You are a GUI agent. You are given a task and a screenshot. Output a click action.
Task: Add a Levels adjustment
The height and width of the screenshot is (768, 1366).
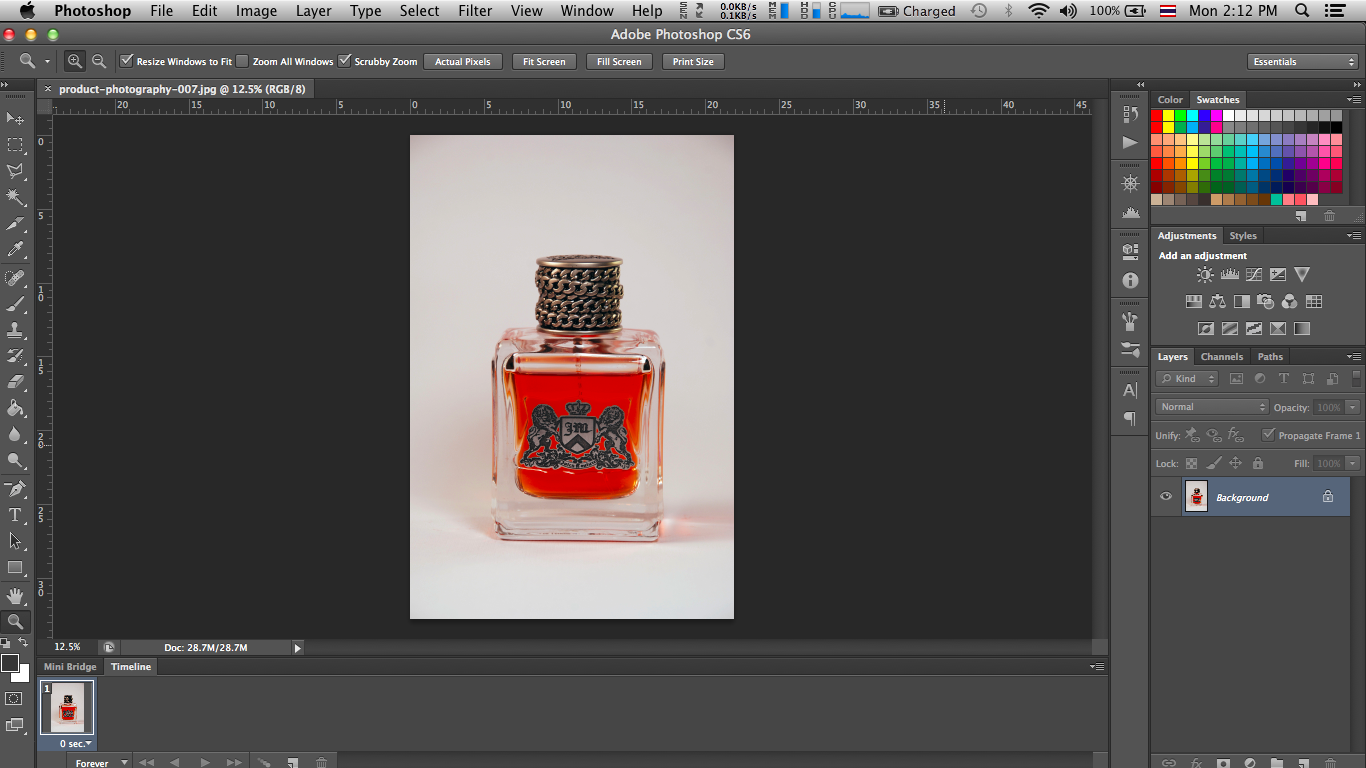(1230, 274)
